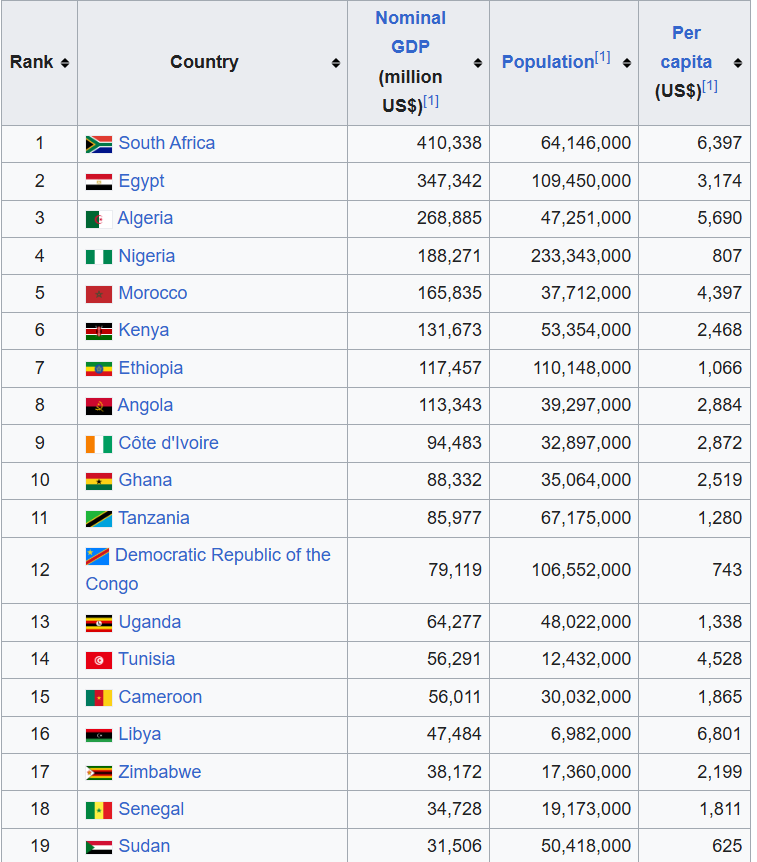This screenshot has width=757, height=862.
Task: Select Libya per capita value 6,801
Action: (x=719, y=734)
